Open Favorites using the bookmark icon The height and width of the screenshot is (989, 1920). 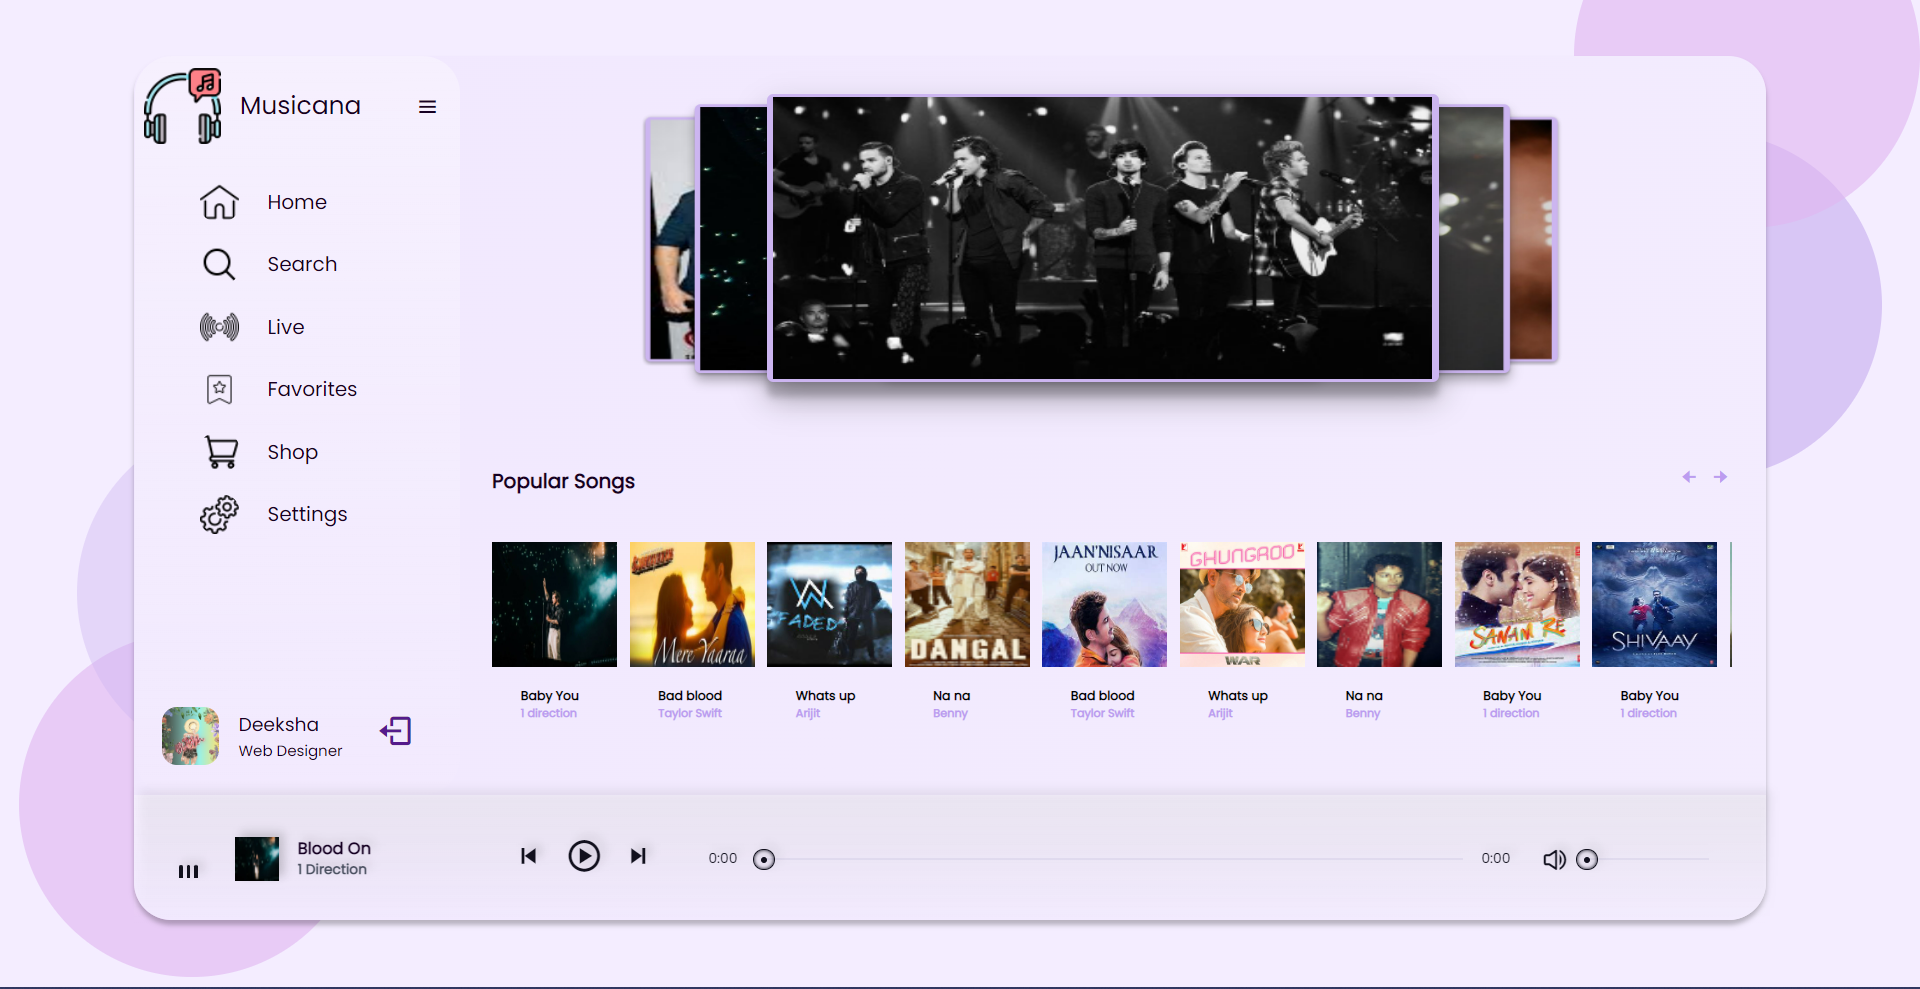218,389
